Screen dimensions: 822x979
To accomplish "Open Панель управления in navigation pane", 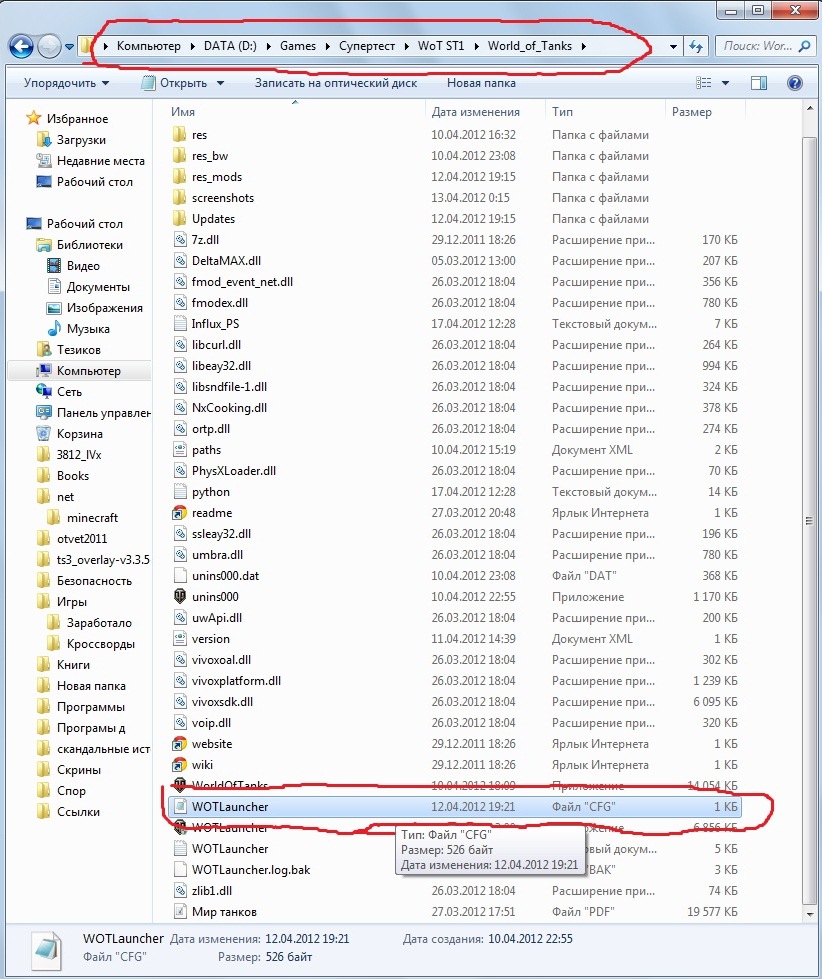I will tap(104, 413).
